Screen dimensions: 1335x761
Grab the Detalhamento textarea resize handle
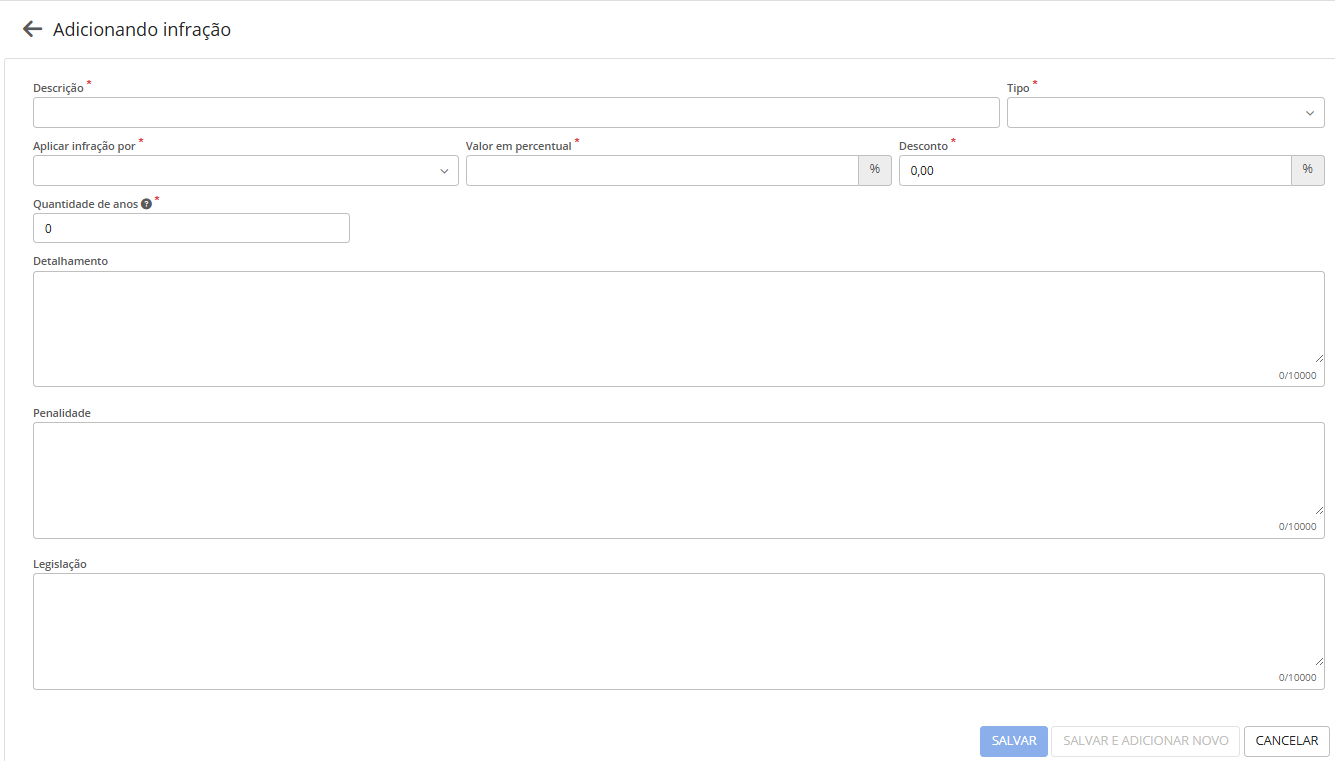click(1318, 357)
